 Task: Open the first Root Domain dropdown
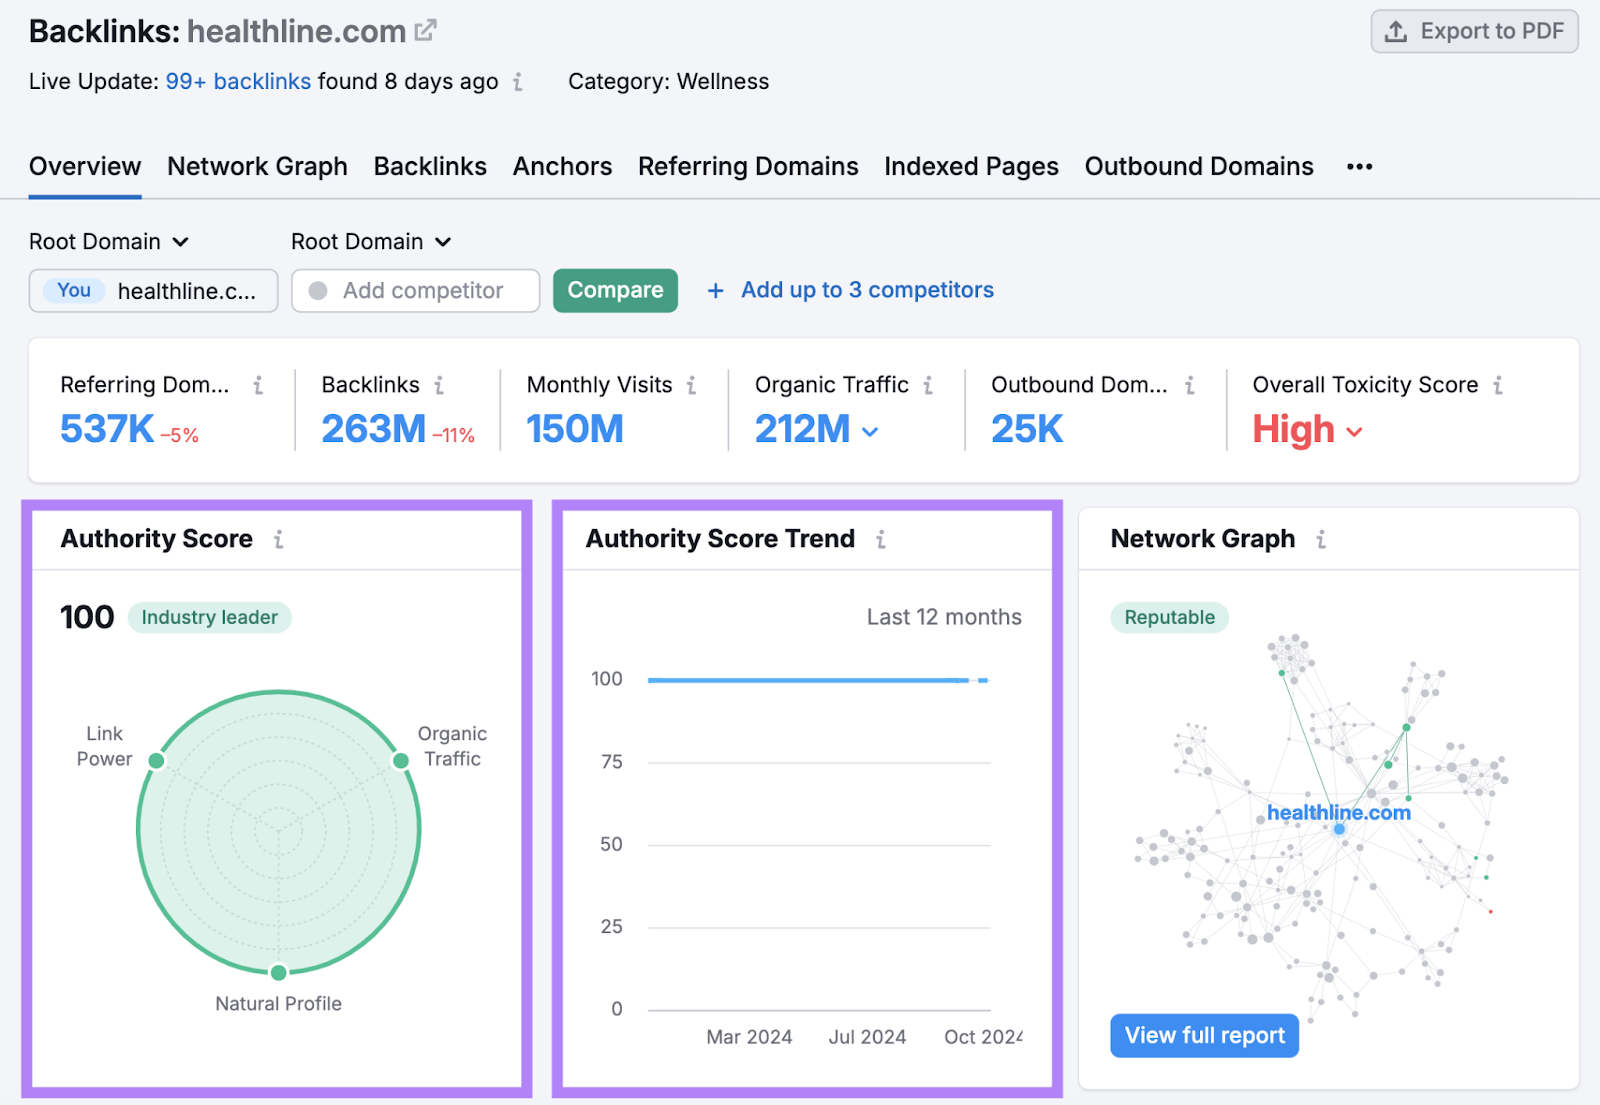(x=110, y=241)
